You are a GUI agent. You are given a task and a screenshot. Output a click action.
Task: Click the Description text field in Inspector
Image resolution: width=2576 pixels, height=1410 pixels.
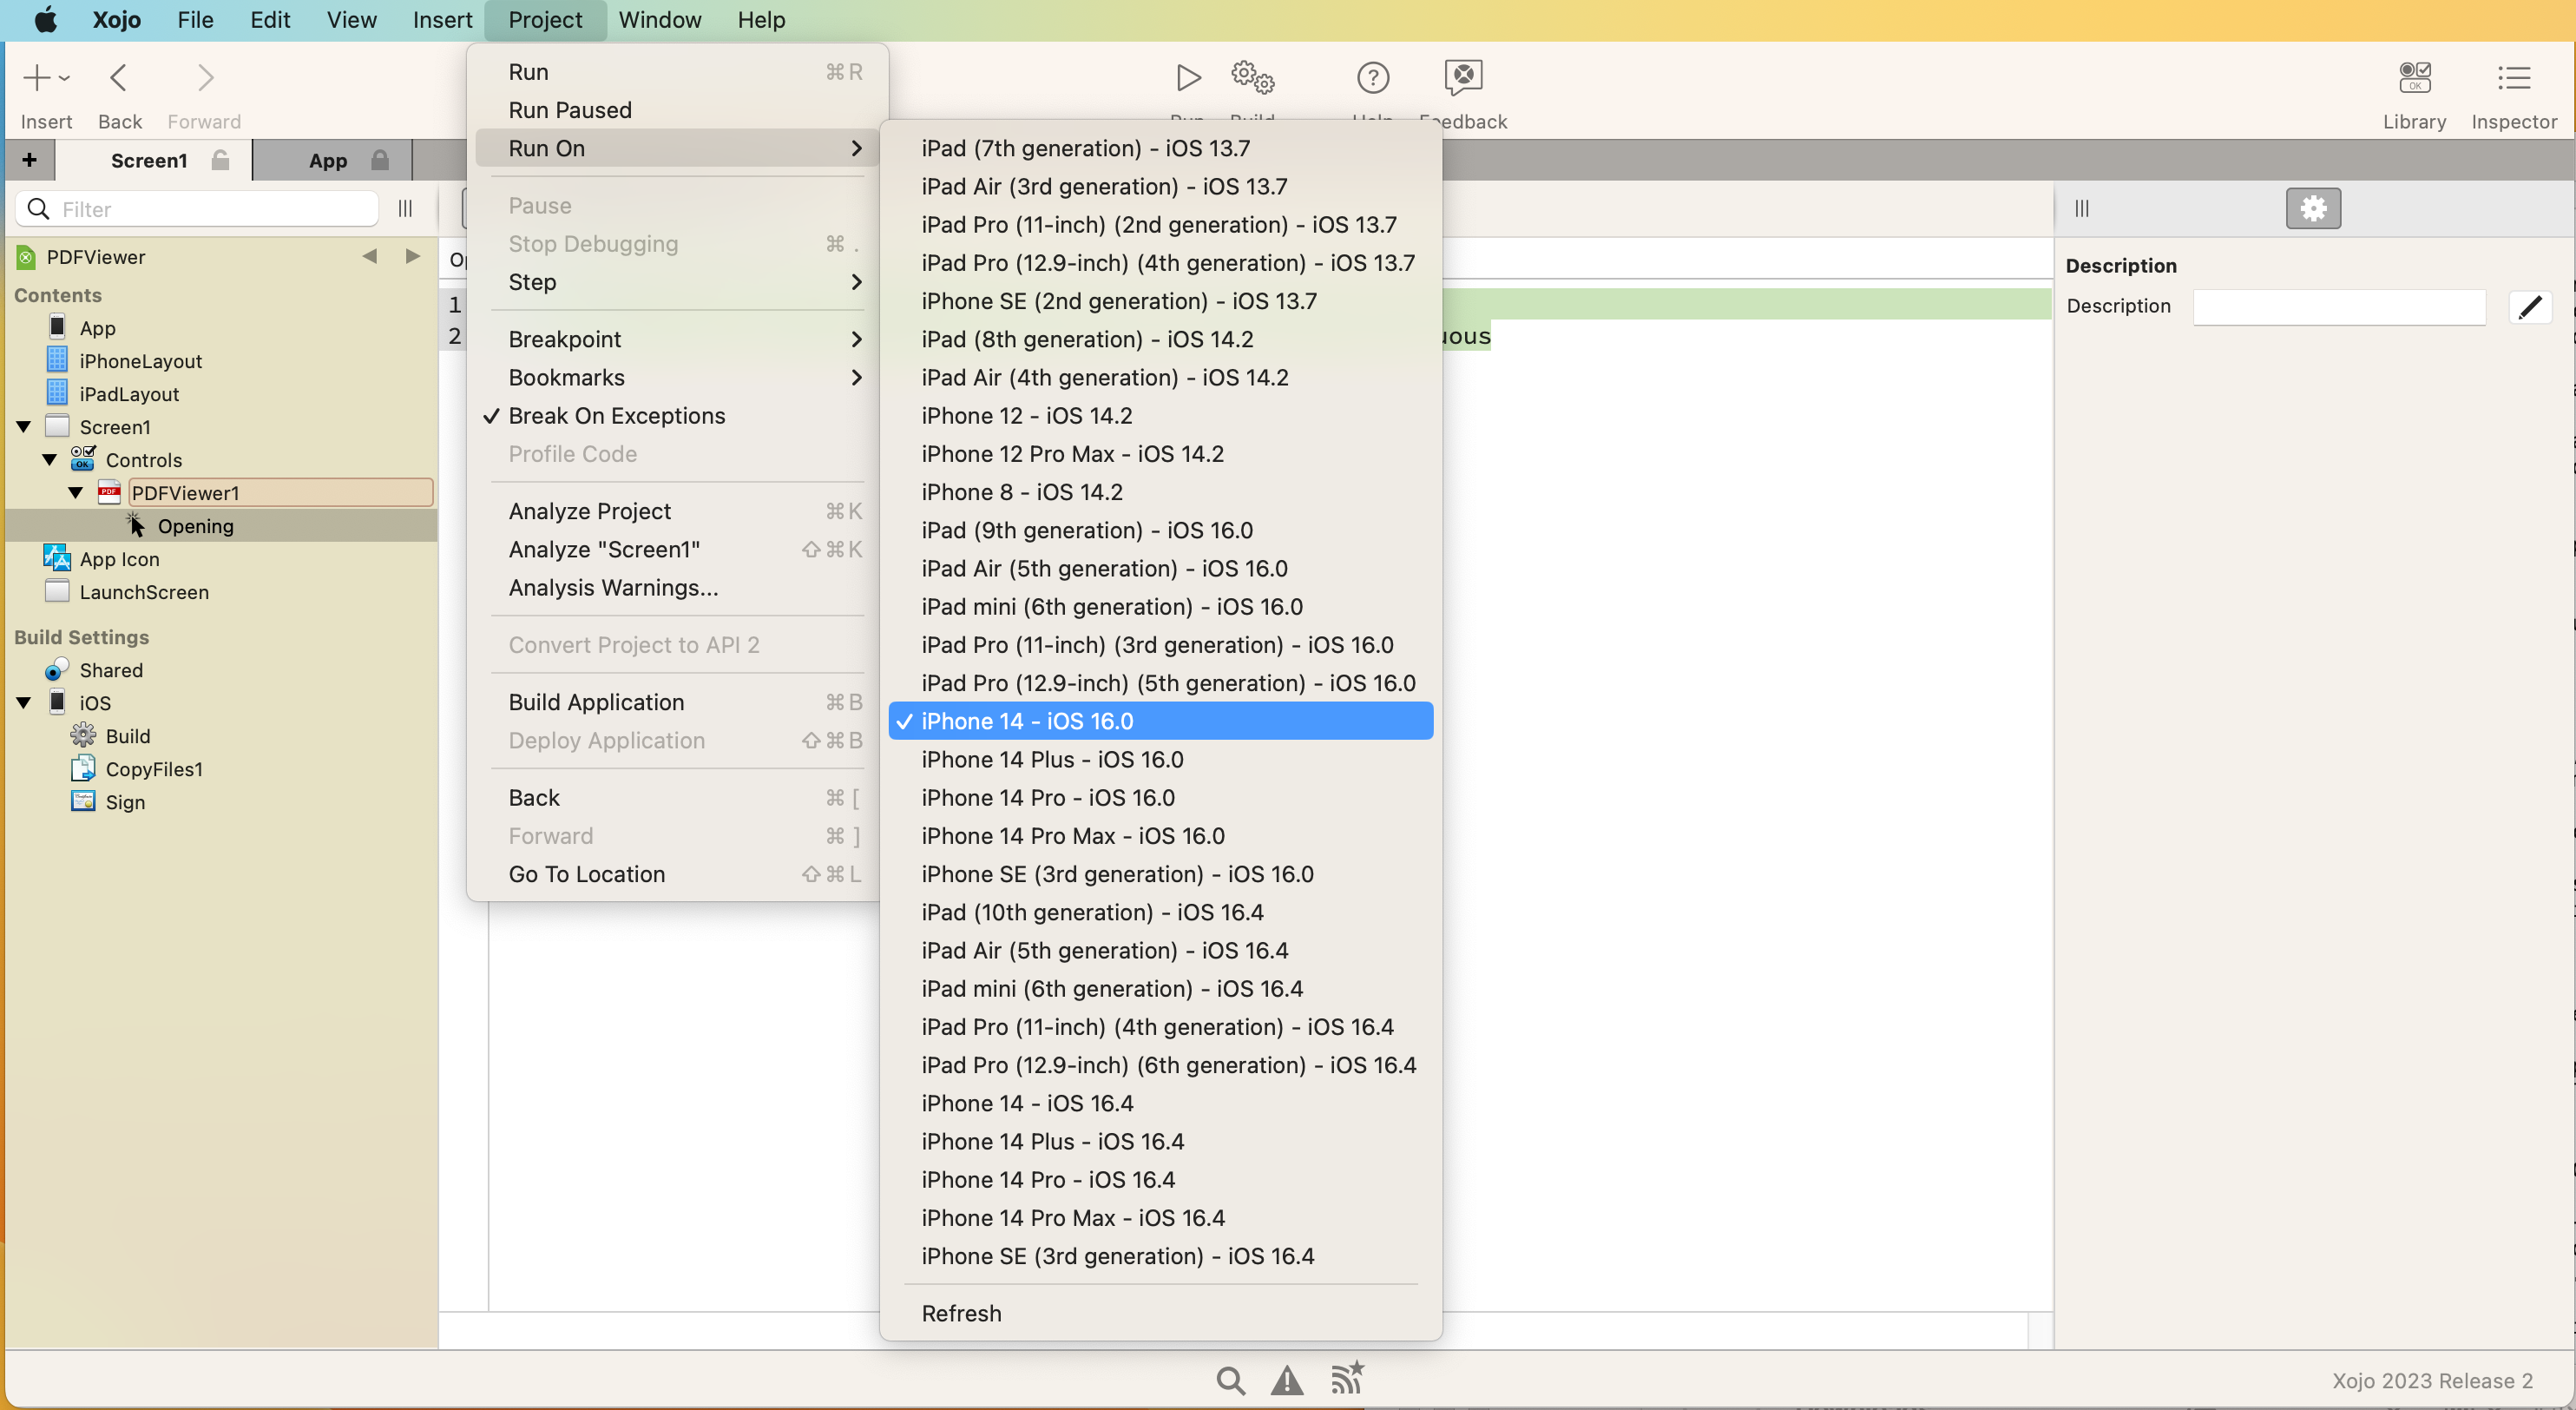[x=2338, y=307]
